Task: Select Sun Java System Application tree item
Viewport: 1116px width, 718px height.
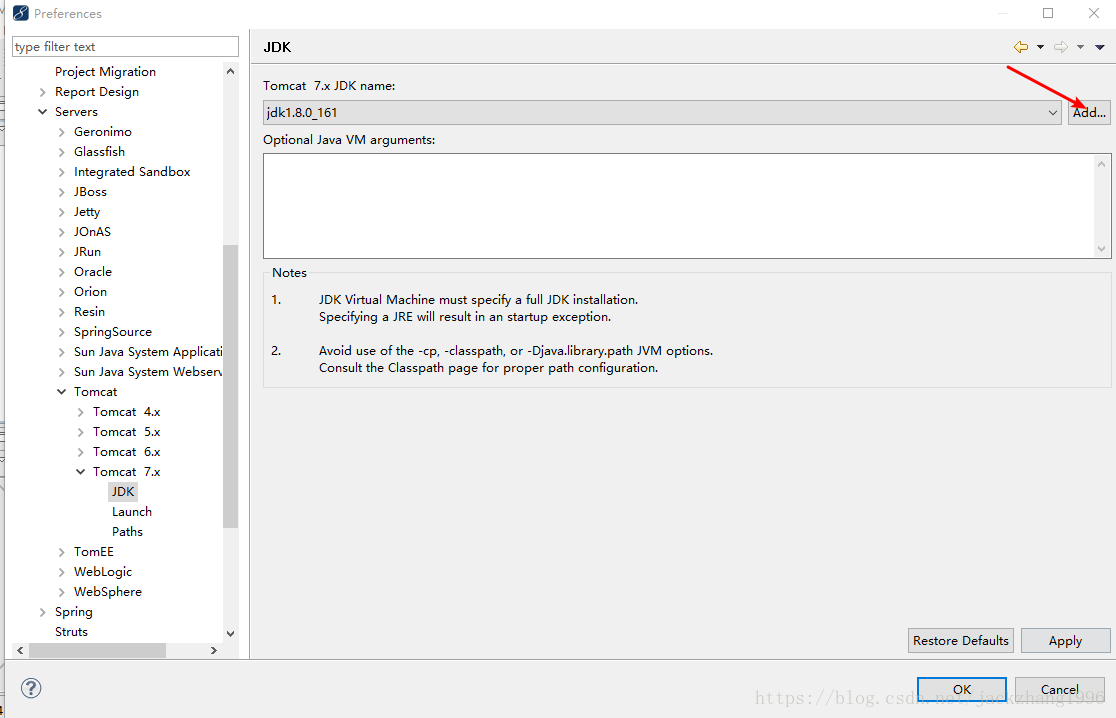Action: point(148,352)
